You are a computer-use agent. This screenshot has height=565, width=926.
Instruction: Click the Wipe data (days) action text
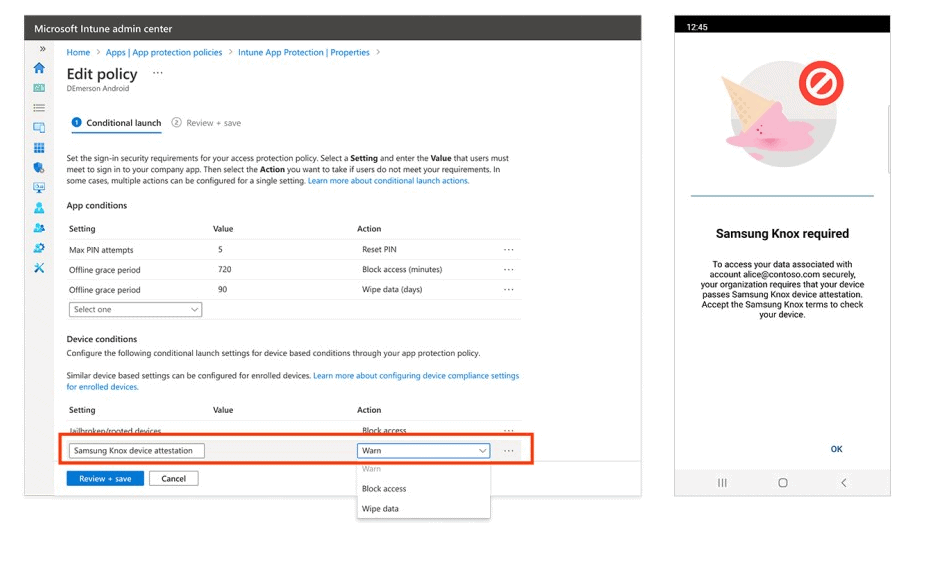pos(392,290)
